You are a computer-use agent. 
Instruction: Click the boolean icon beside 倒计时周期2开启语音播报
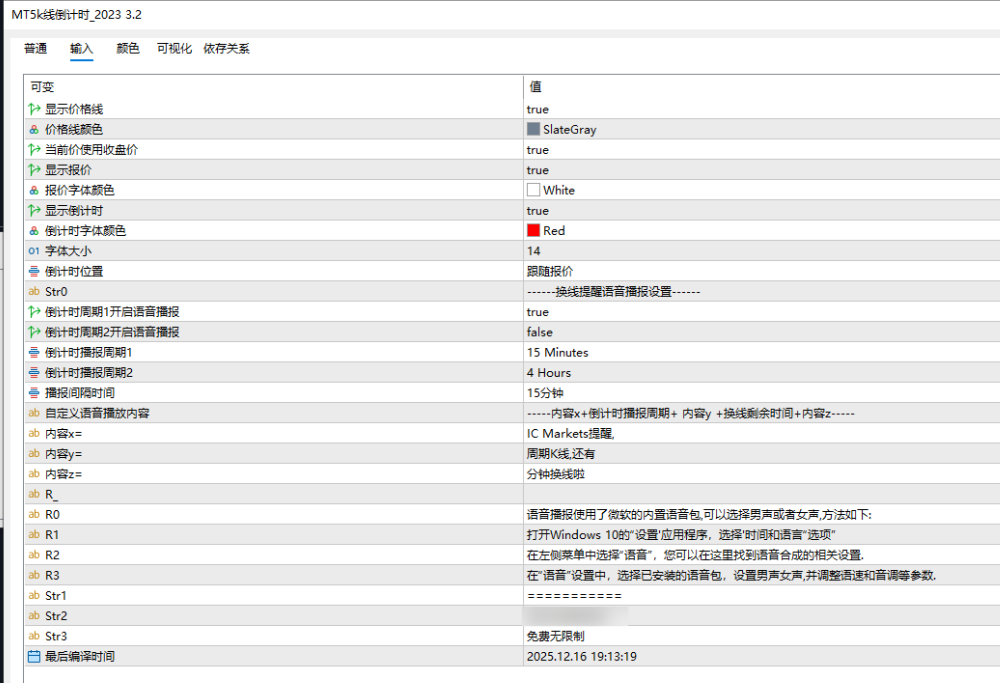coord(34,332)
